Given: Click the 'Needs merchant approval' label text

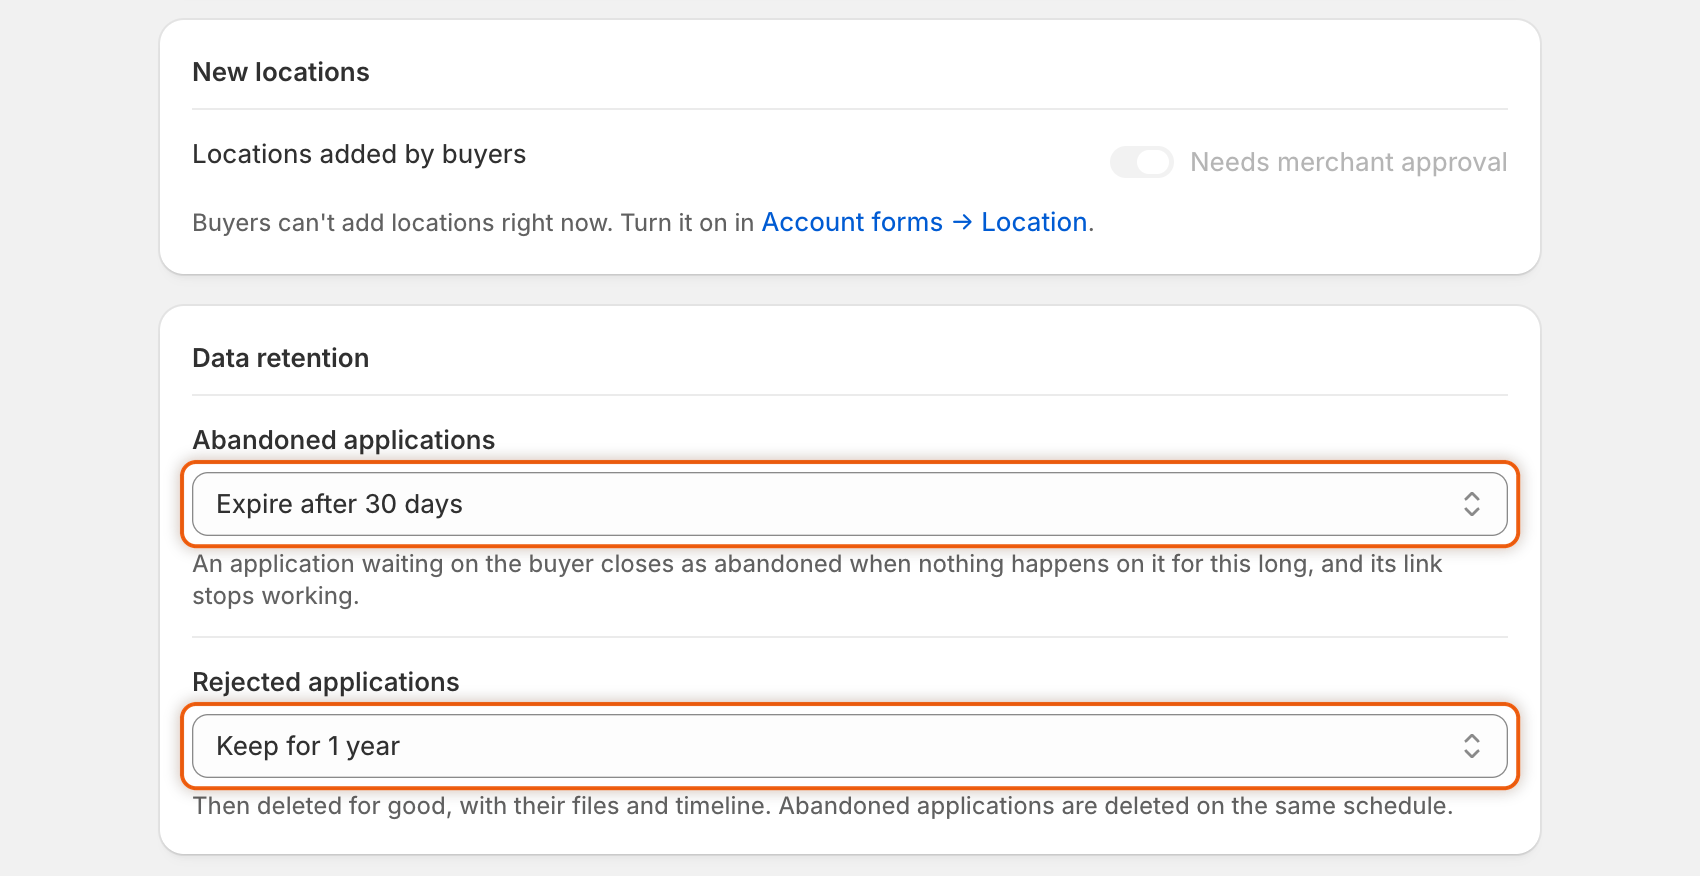Looking at the screenshot, I should (x=1348, y=162).
